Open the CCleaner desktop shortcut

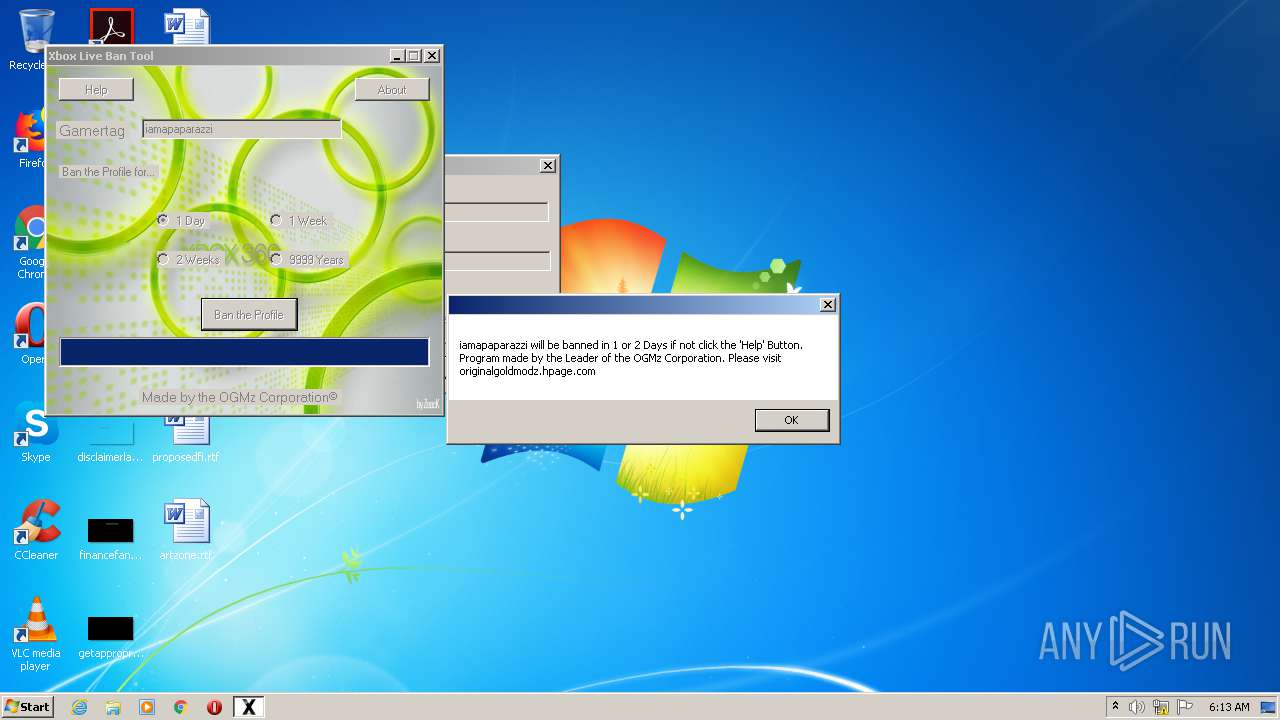pyautogui.click(x=36, y=530)
